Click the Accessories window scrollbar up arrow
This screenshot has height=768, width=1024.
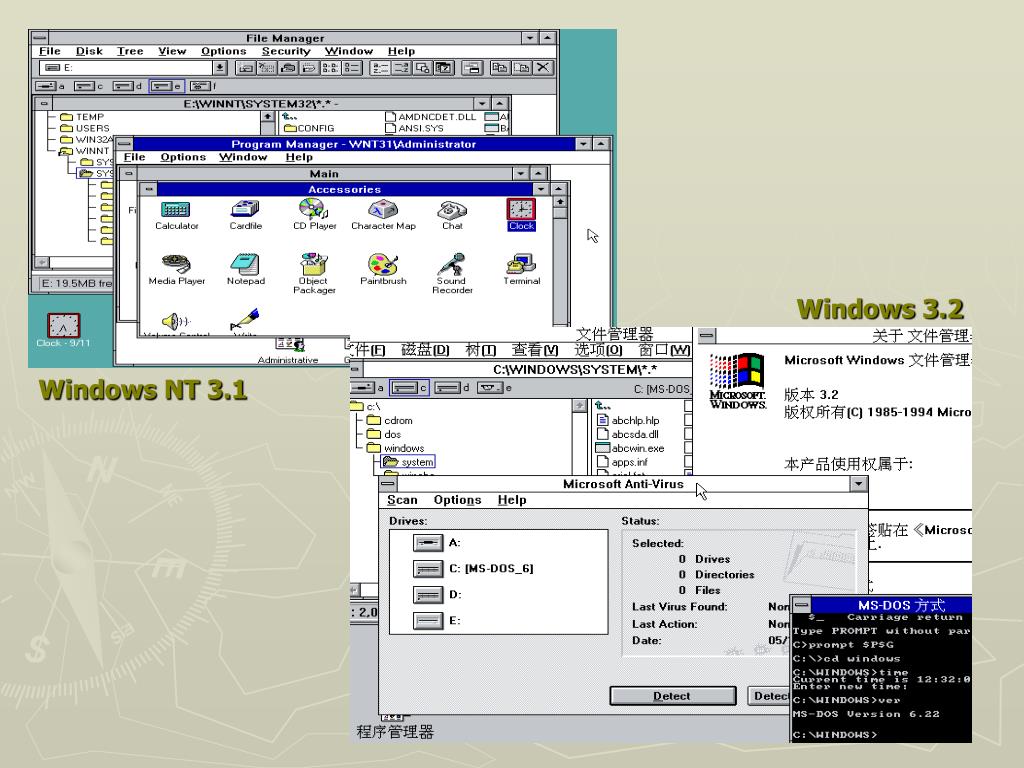(x=560, y=202)
